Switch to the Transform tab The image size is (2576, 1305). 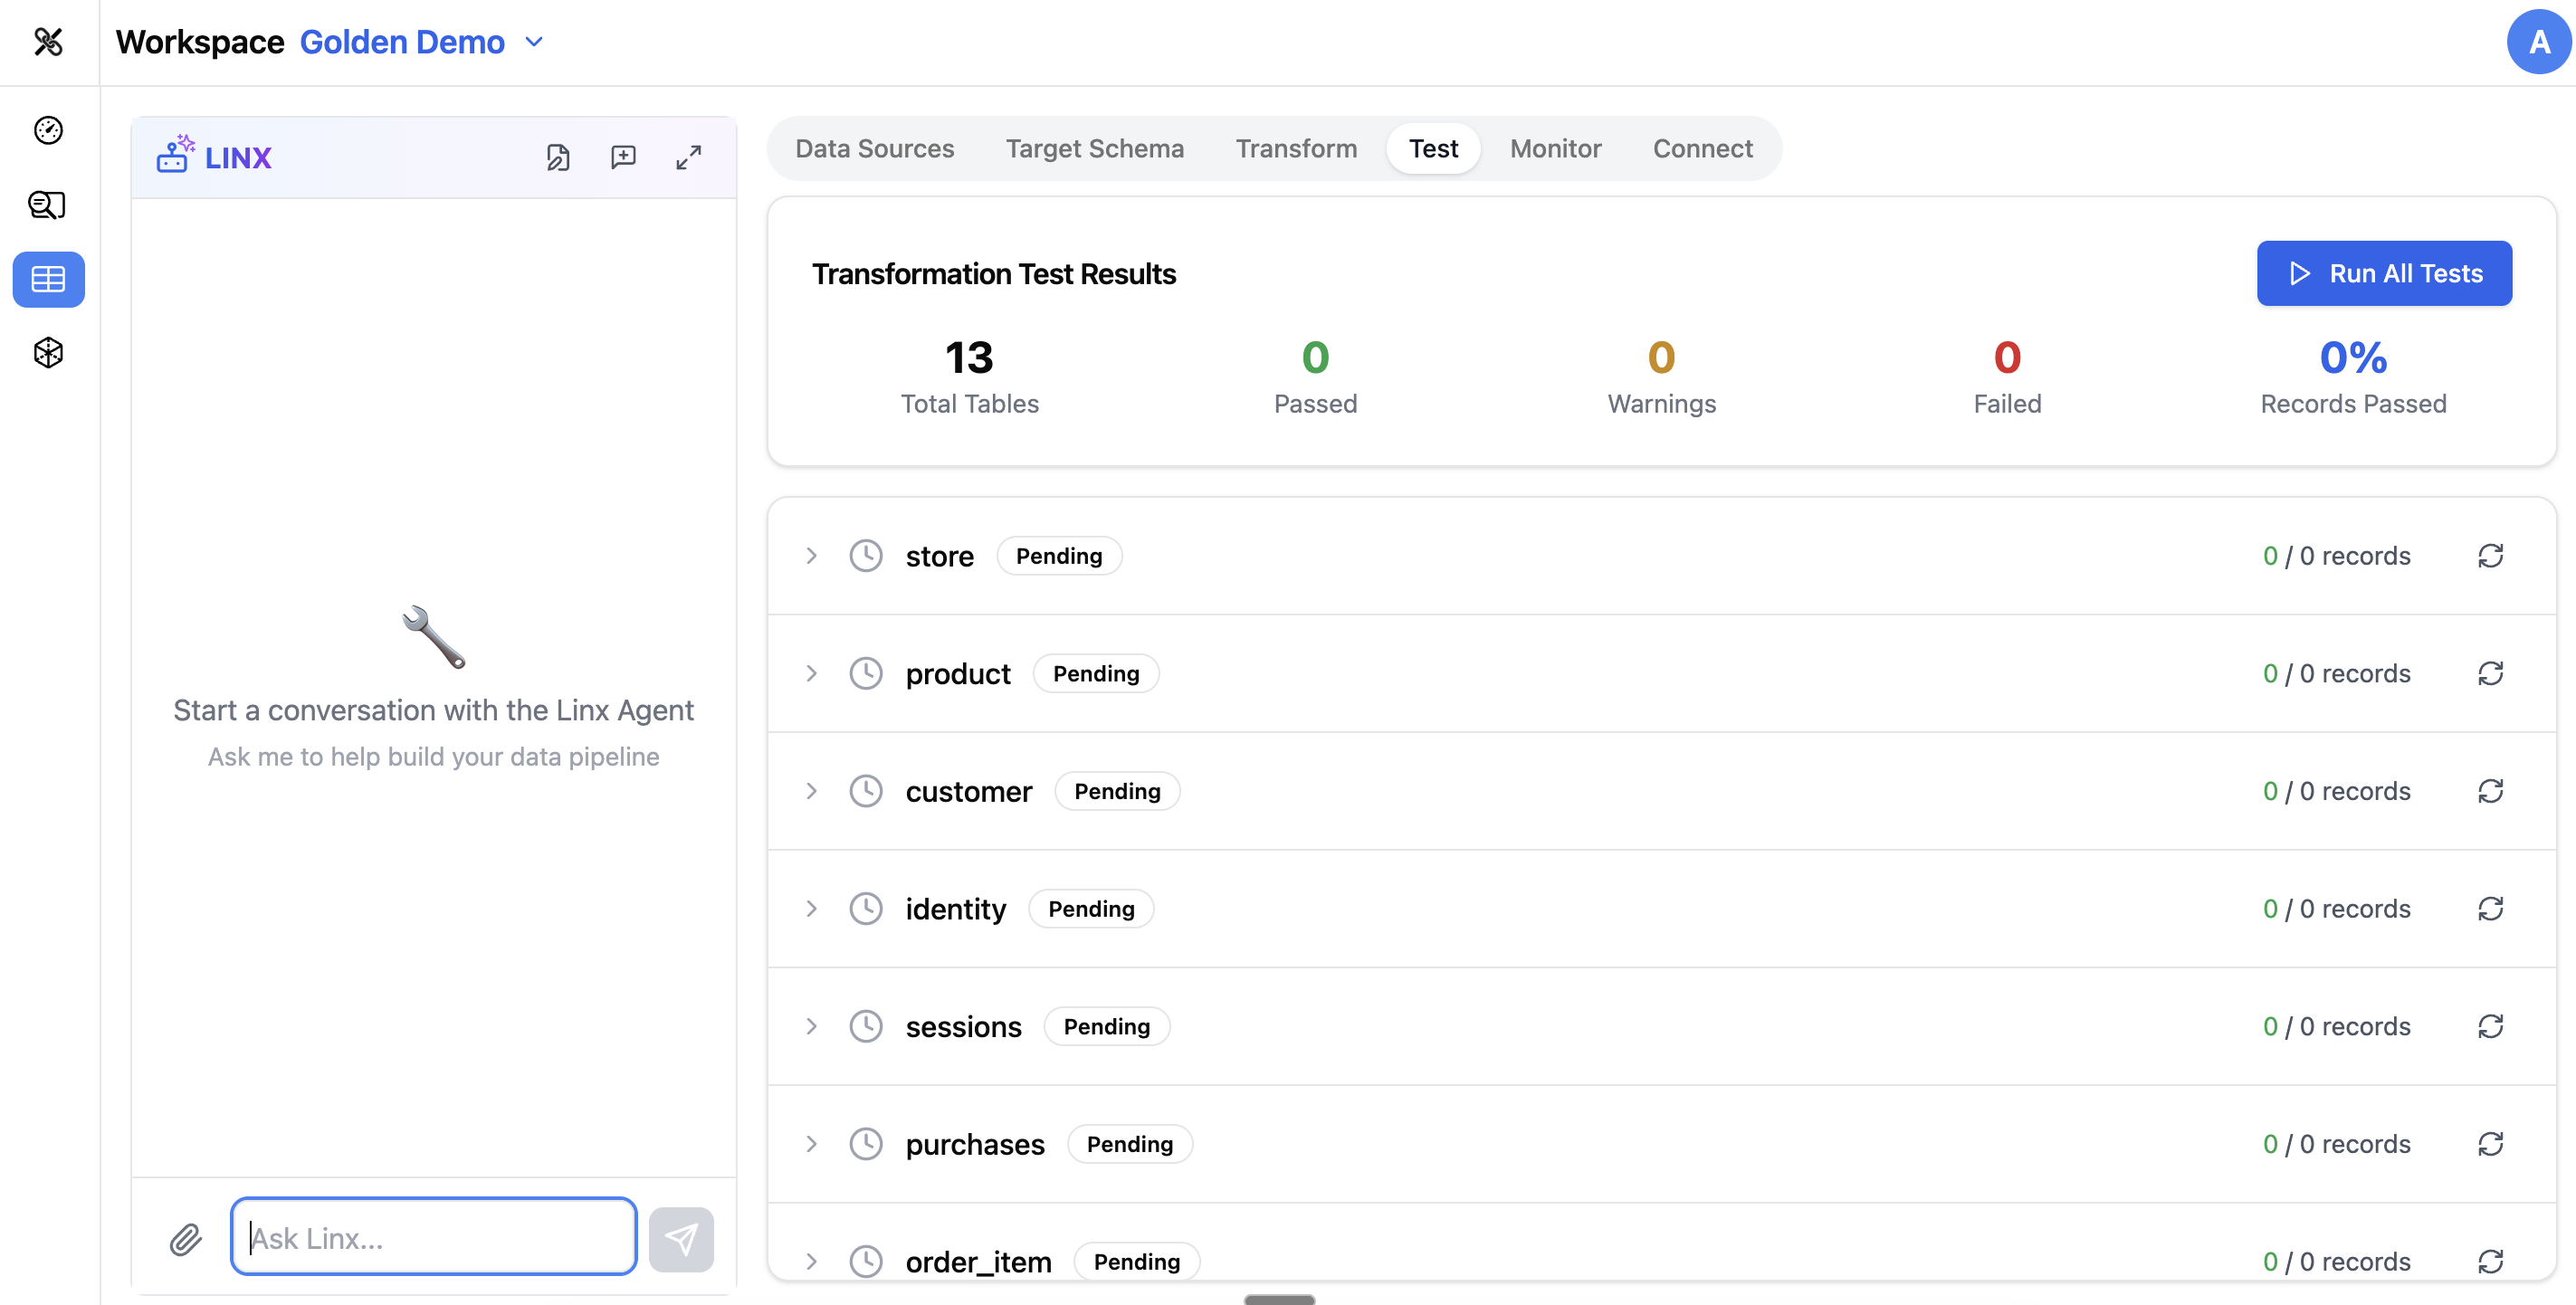point(1296,148)
